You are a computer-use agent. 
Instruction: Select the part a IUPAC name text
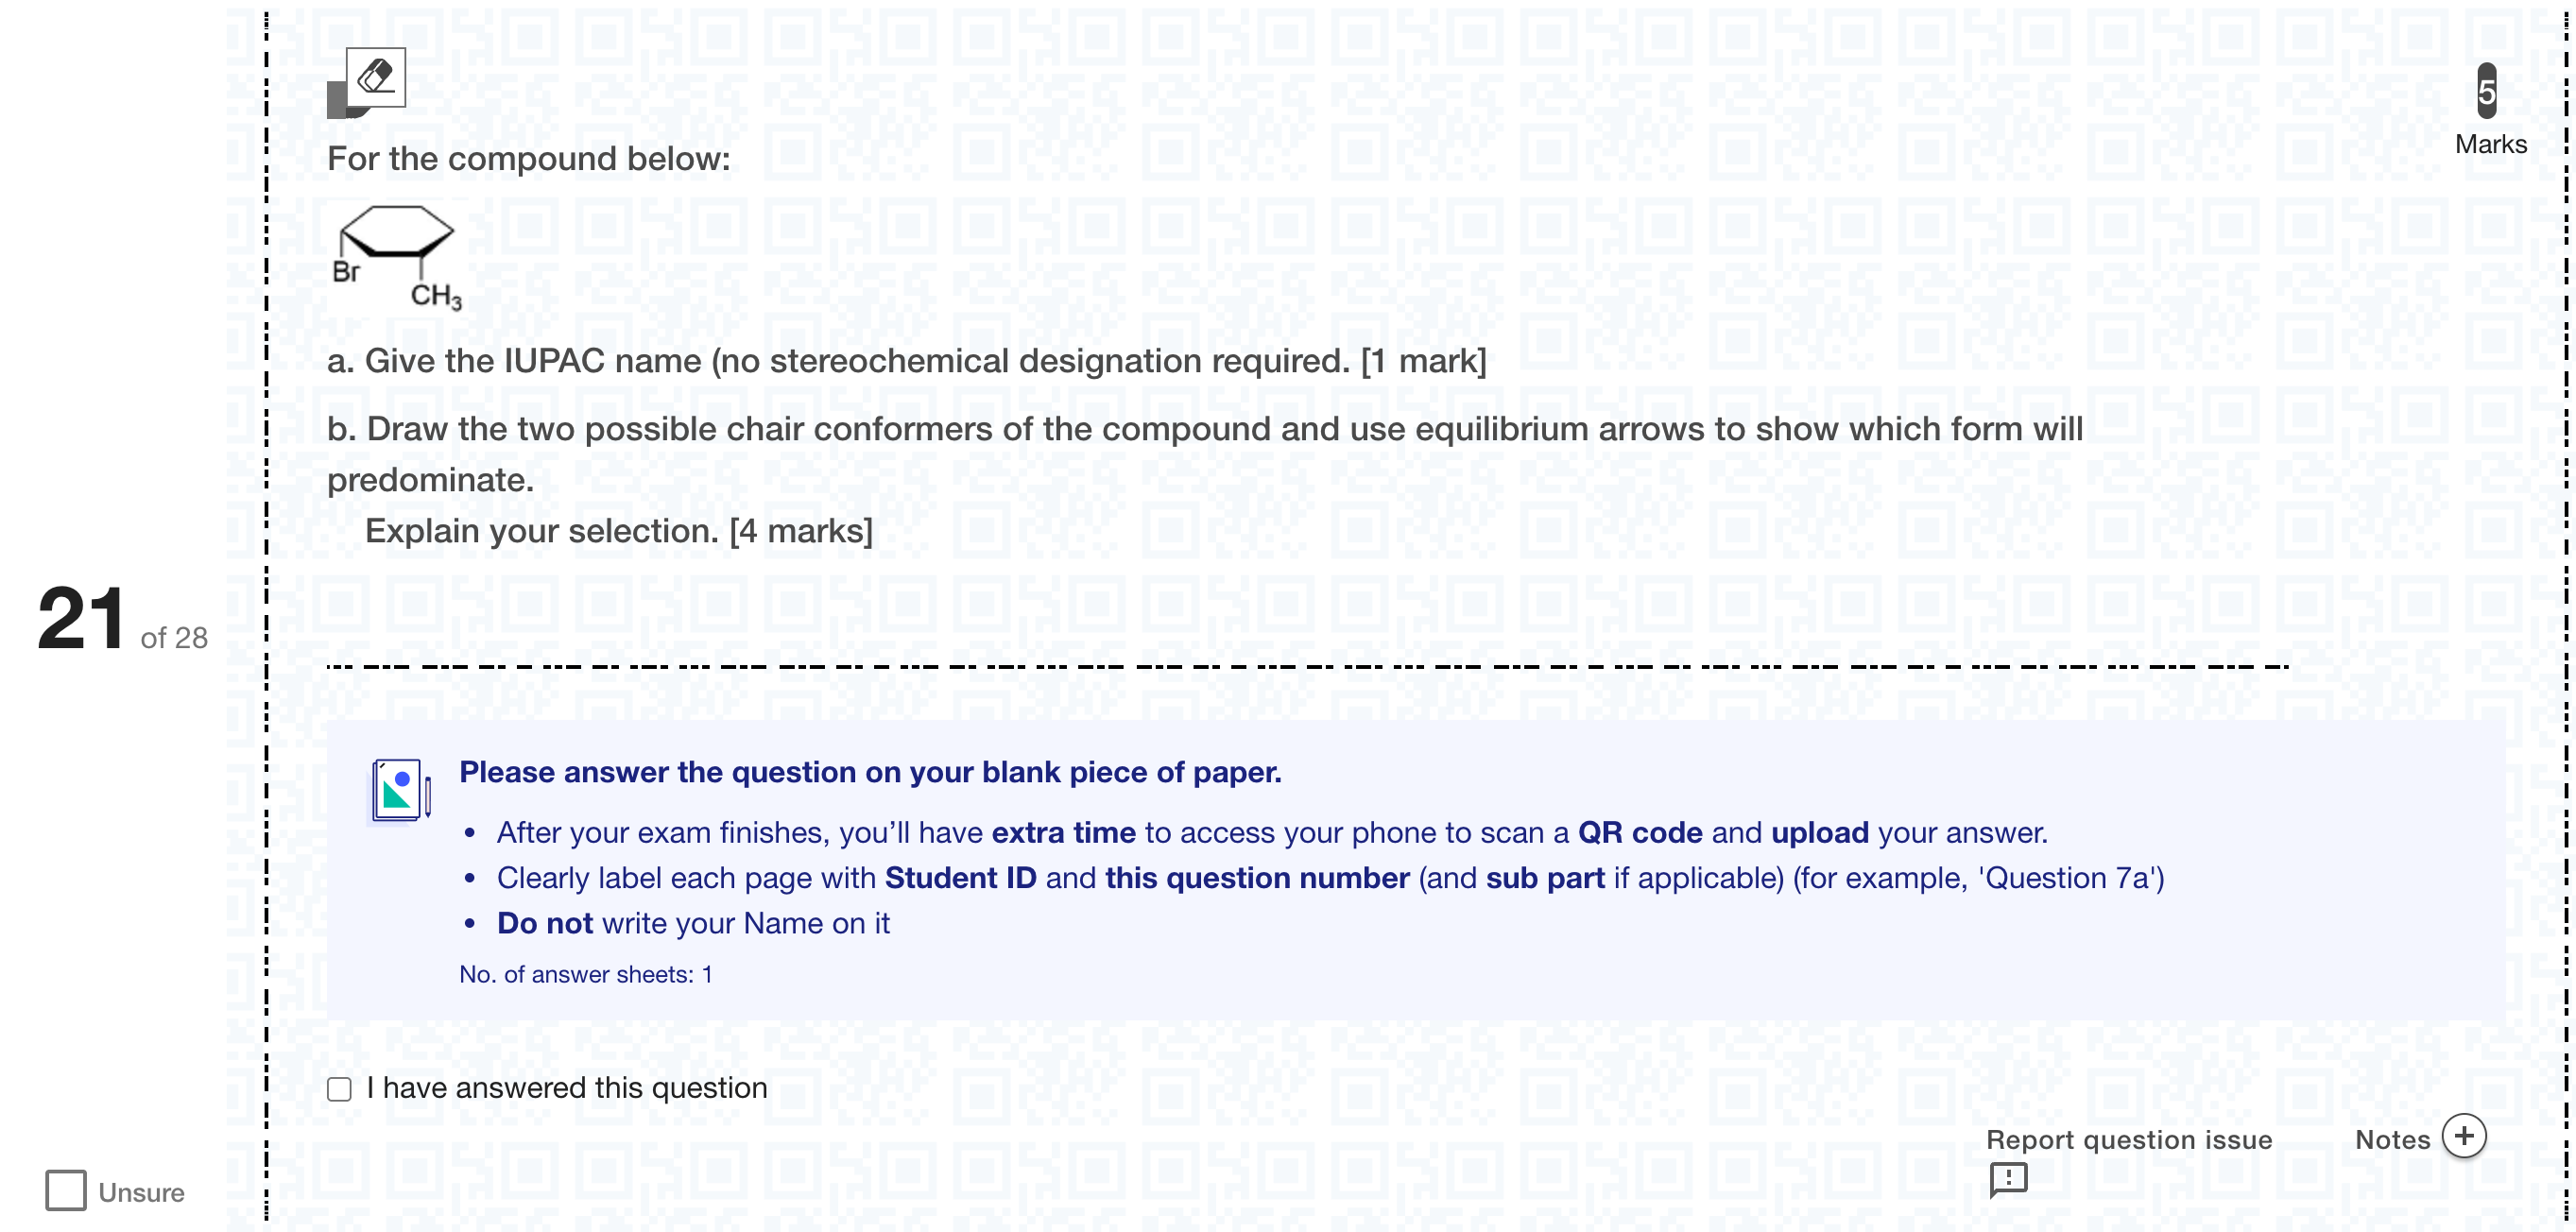tap(907, 361)
